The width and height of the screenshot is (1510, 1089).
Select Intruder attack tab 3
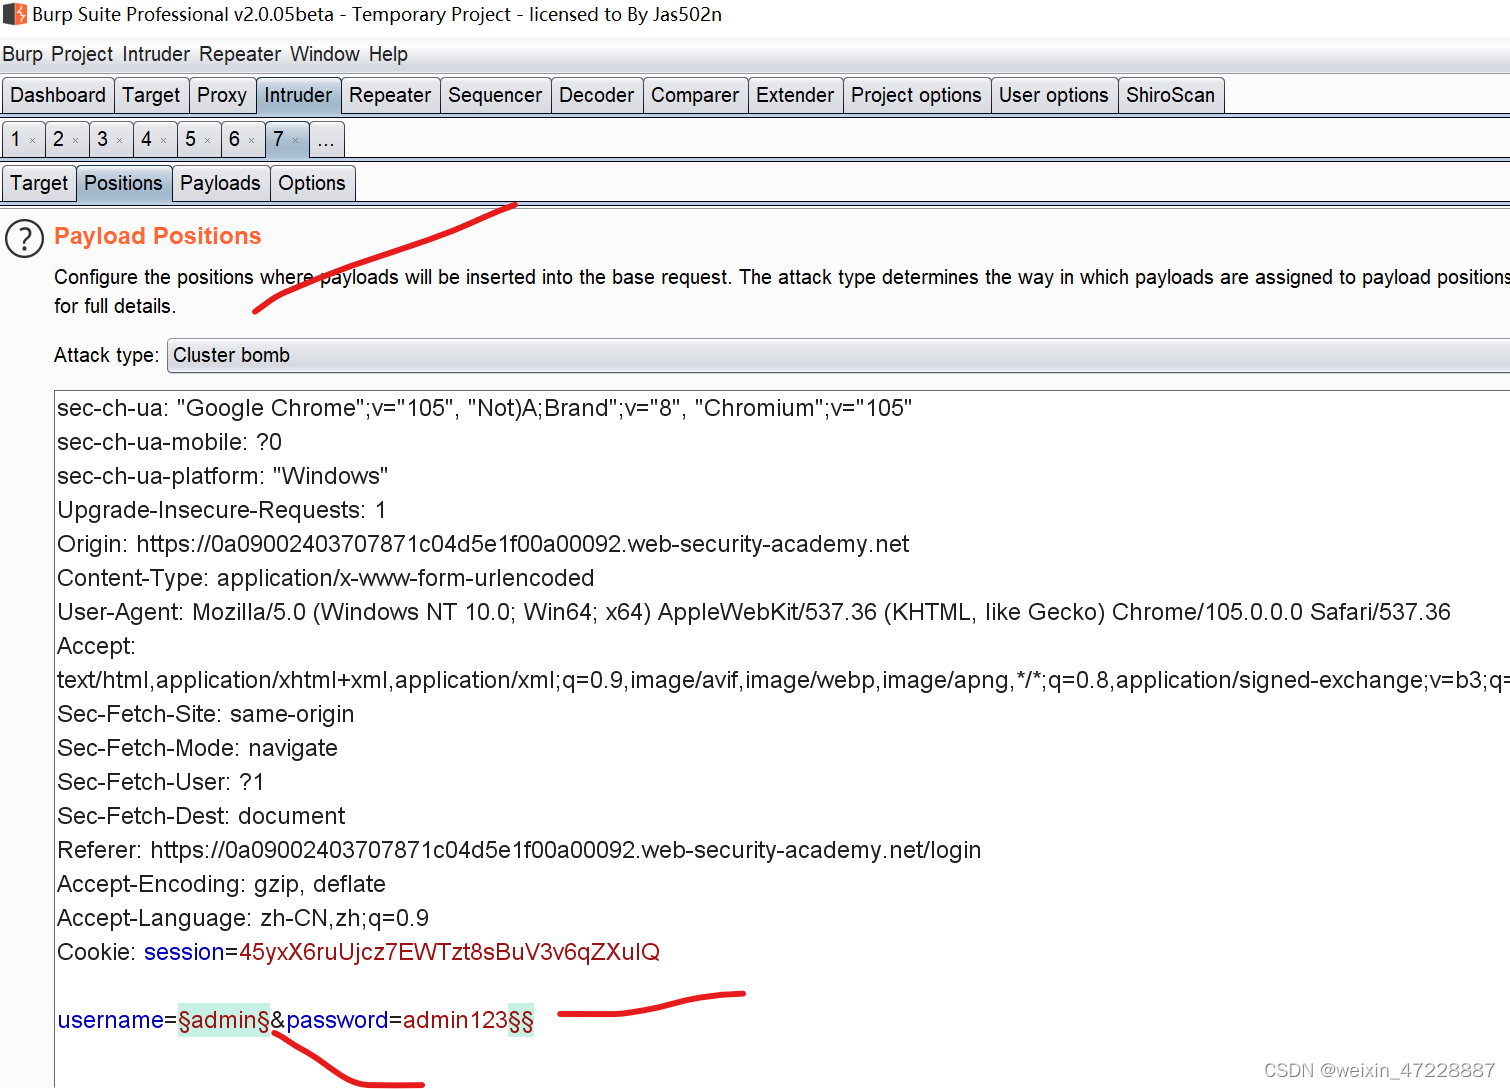(x=103, y=139)
